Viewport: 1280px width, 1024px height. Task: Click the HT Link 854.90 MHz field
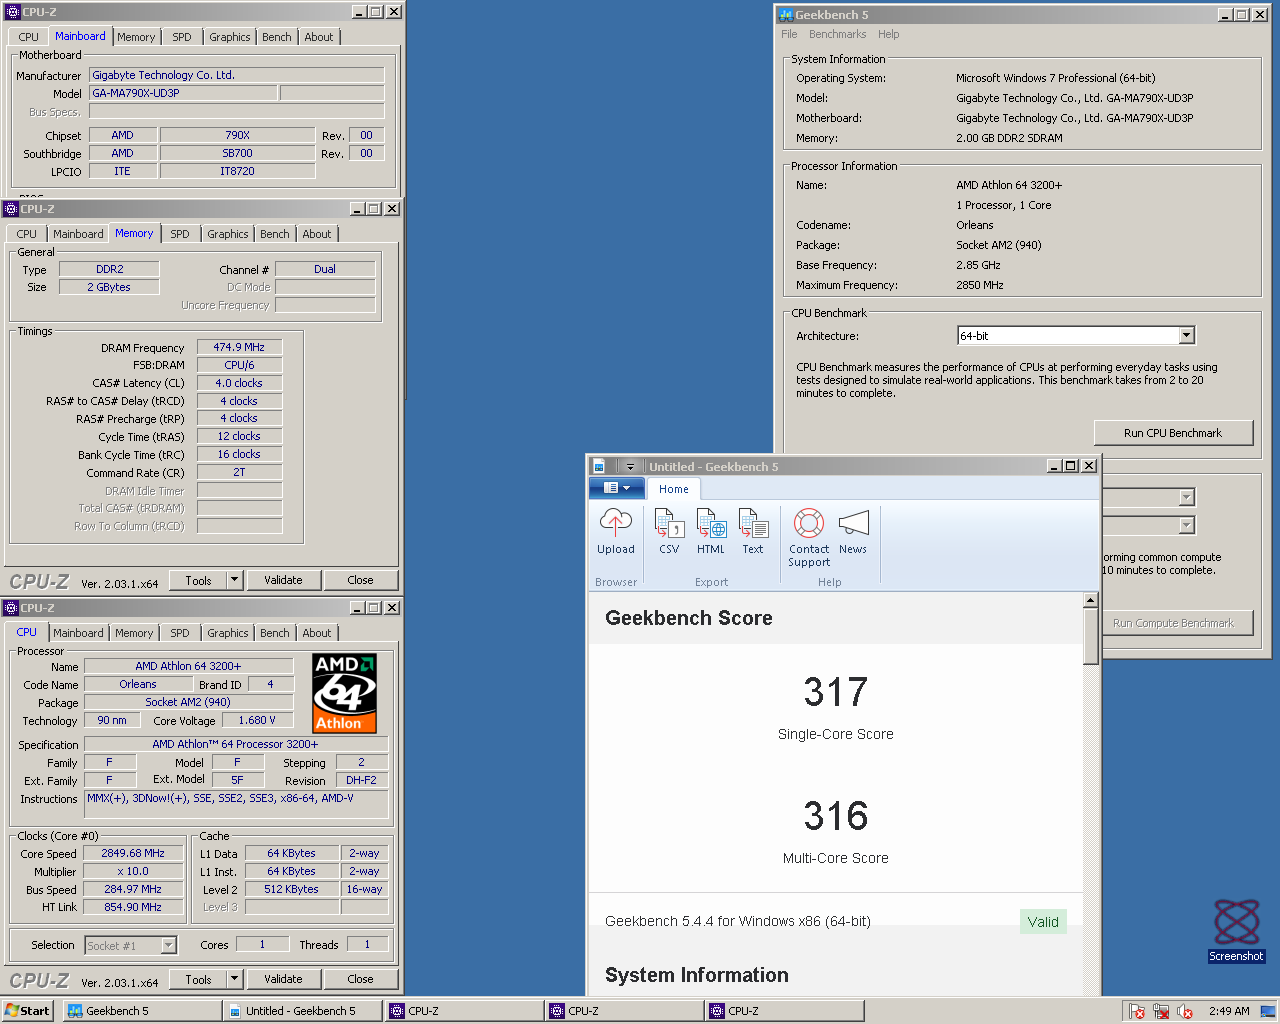point(133,907)
